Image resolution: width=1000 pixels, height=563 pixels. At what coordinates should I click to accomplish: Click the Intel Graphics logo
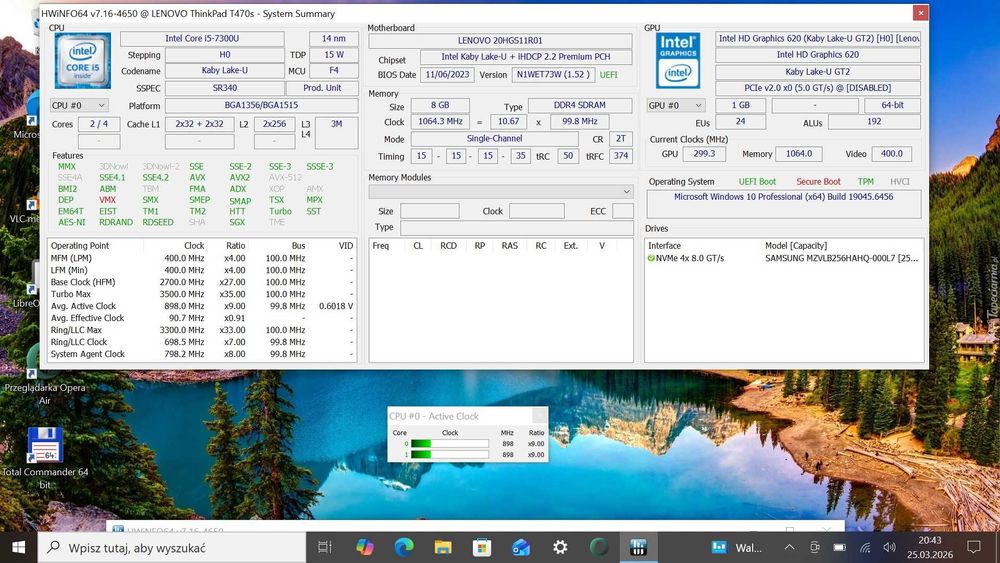click(x=678, y=61)
